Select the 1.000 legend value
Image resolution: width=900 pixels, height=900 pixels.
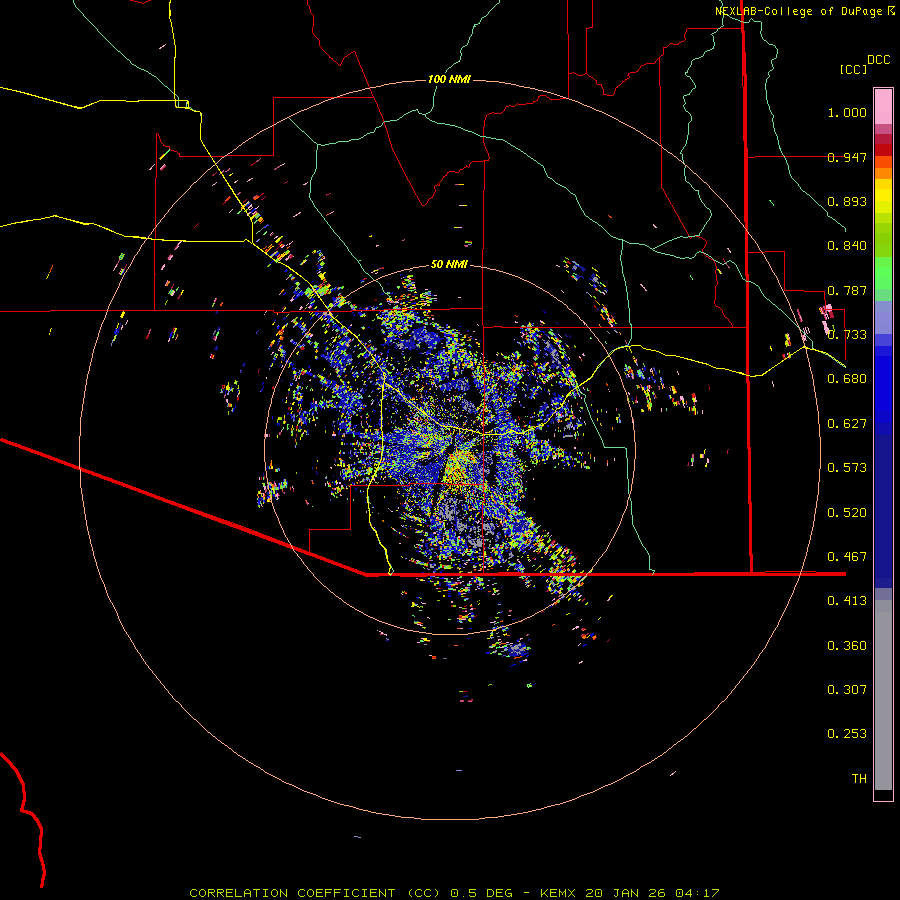847,112
